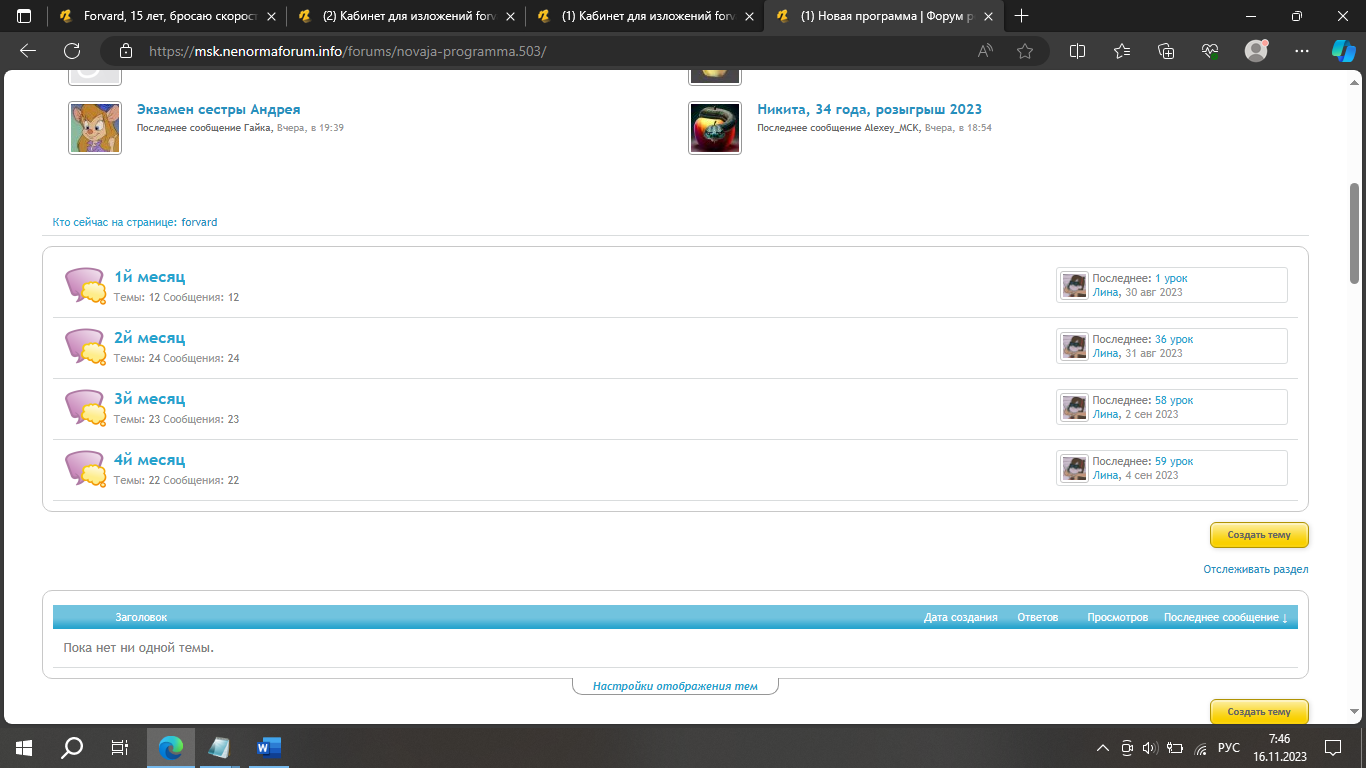This screenshot has height=768, width=1366.
Task: Open a new browser tab
Action: (1021, 16)
